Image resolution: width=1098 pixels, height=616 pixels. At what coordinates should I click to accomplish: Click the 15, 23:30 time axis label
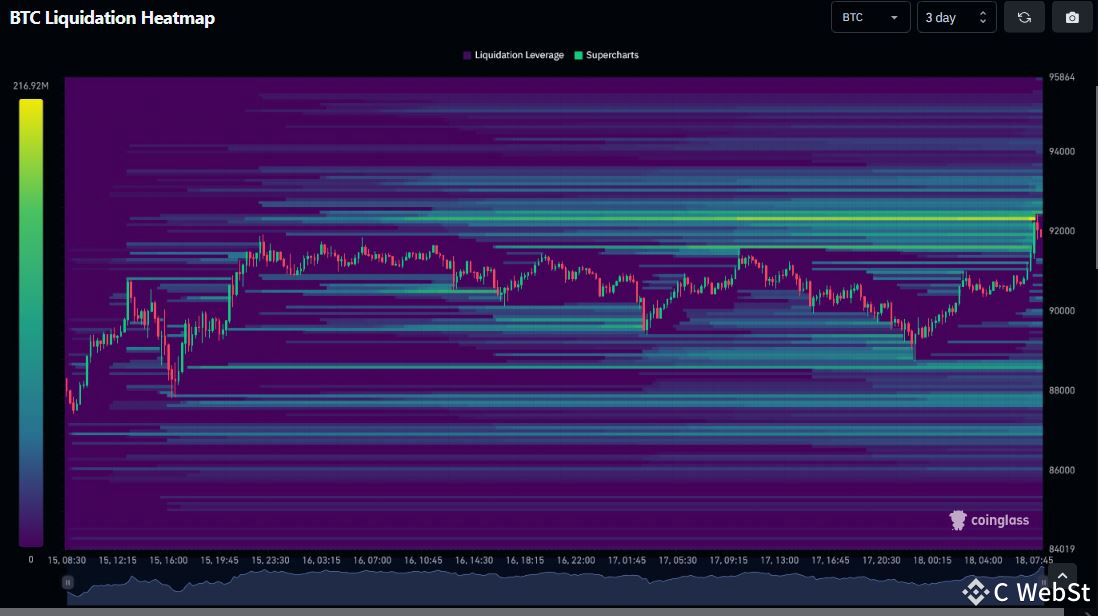(x=270, y=561)
